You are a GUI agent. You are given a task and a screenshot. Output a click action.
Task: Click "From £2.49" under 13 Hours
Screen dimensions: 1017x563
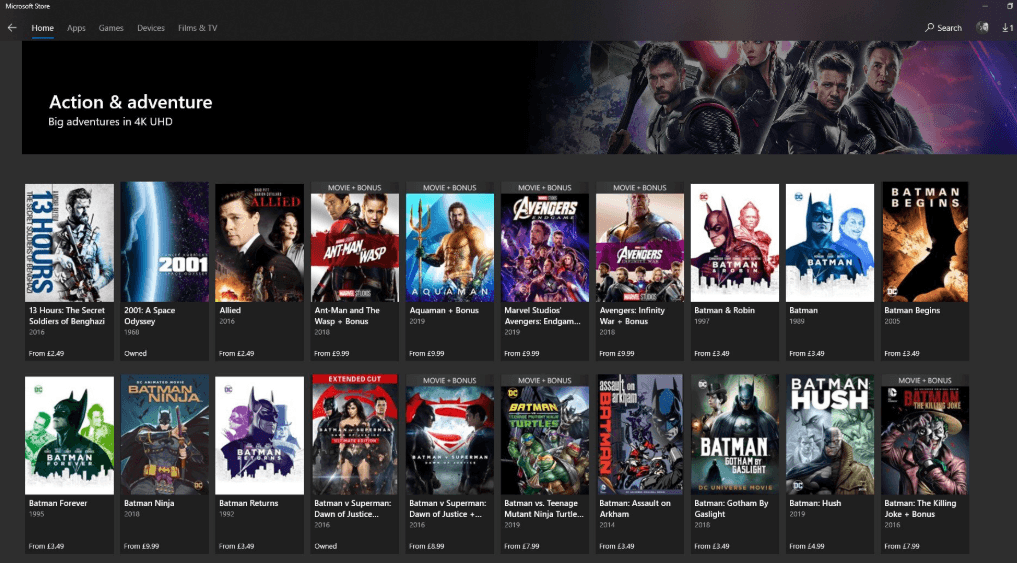[x=46, y=353]
